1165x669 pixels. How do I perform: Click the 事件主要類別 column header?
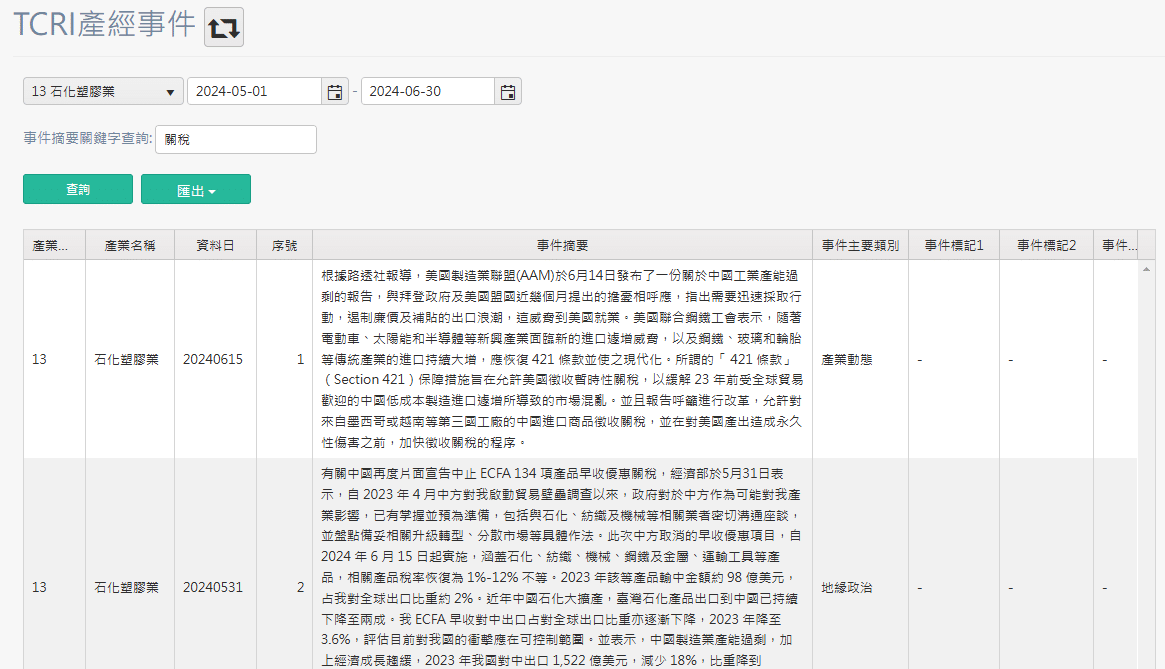(860, 245)
